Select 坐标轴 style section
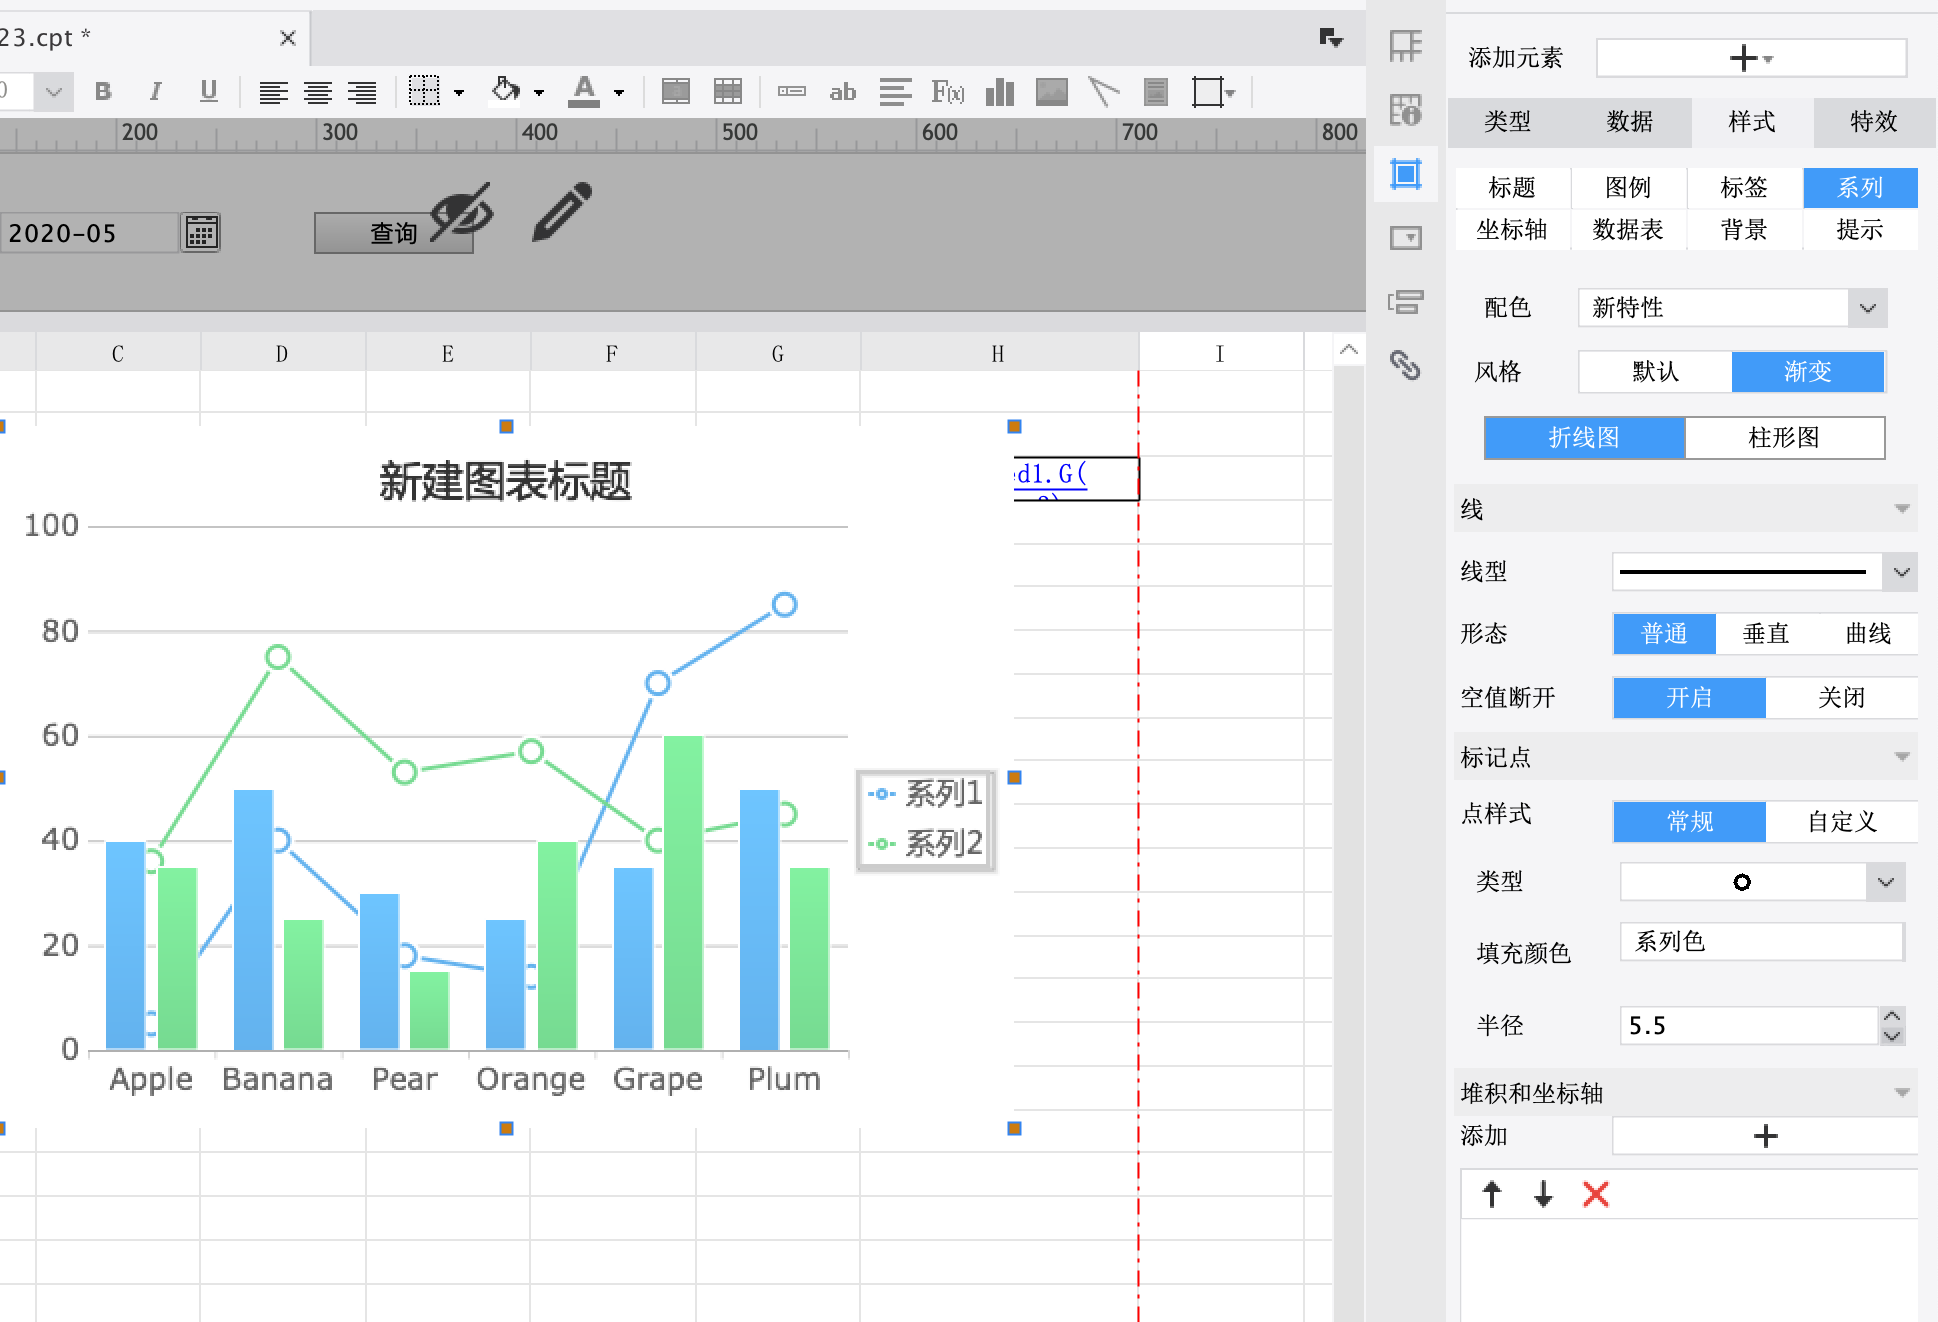The width and height of the screenshot is (1938, 1322). [1512, 230]
